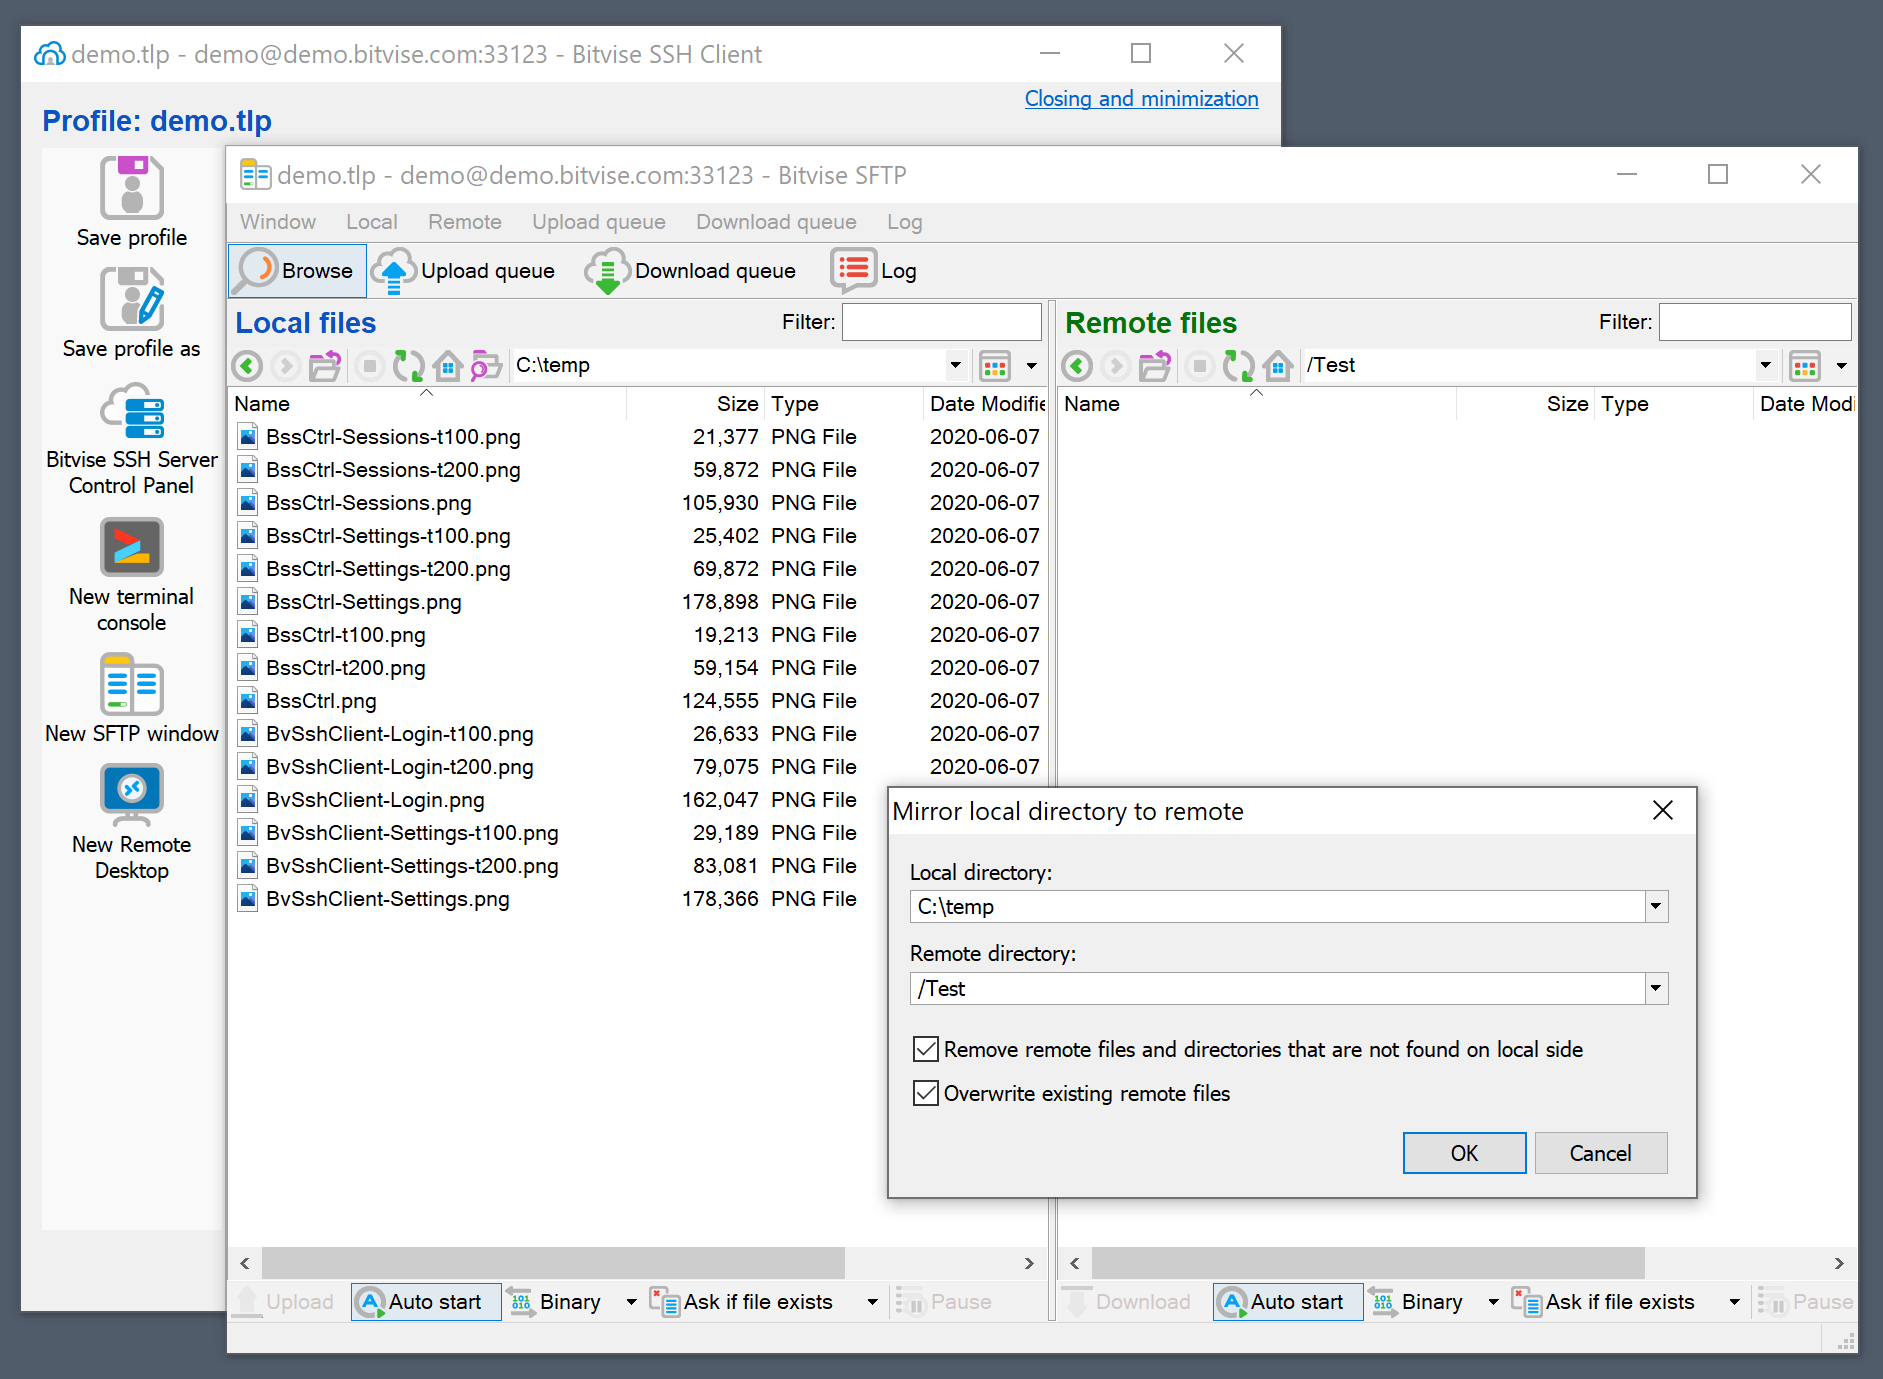Open the Download queue toolbar tab

(691, 271)
